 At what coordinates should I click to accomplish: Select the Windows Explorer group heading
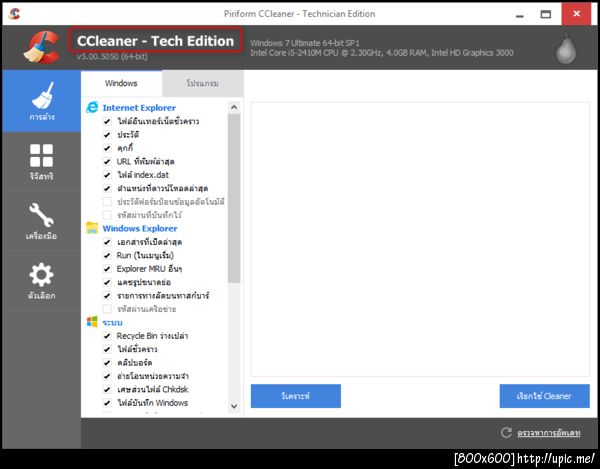pyautogui.click(x=140, y=228)
